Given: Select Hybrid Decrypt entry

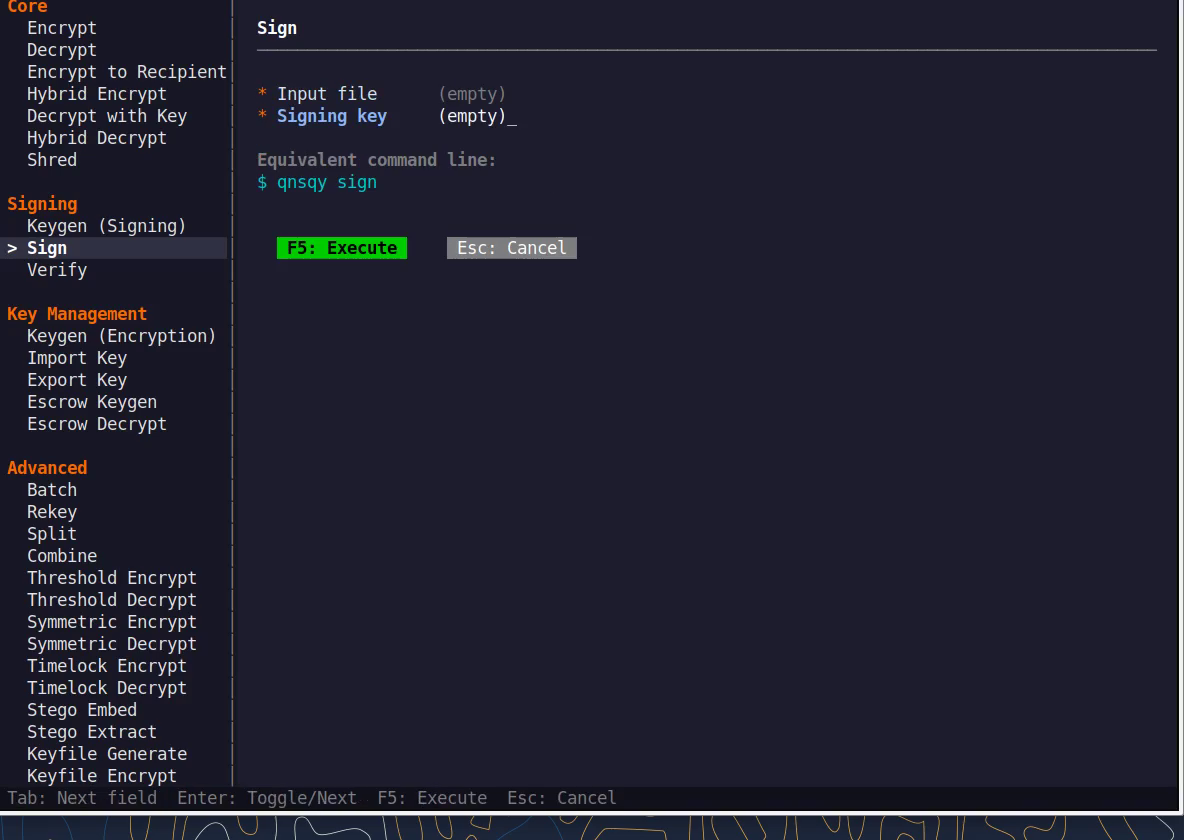Looking at the screenshot, I should tap(97, 137).
